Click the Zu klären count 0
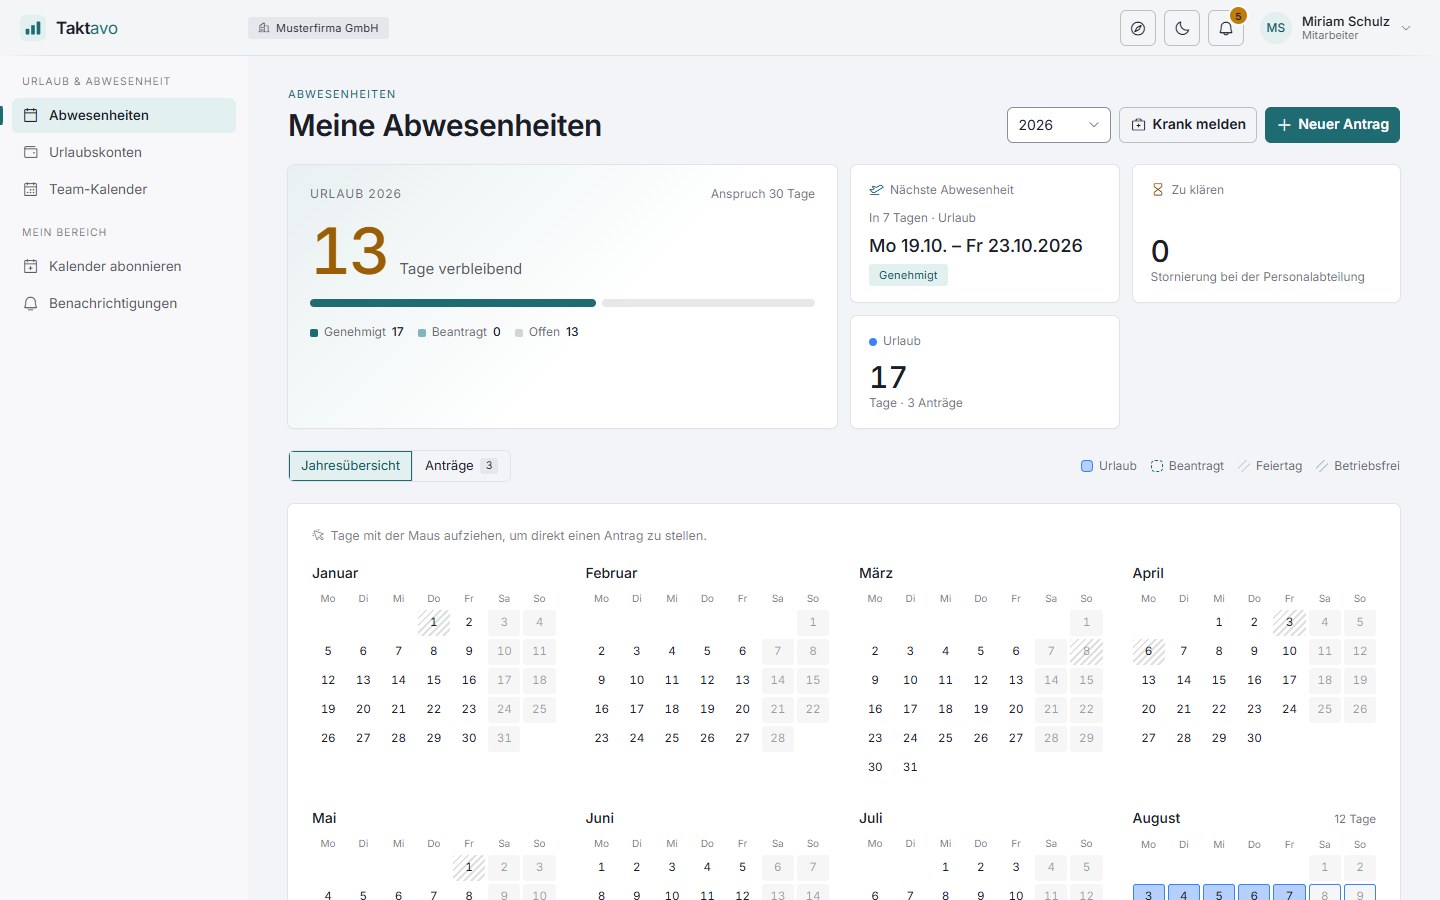Image resolution: width=1440 pixels, height=900 pixels. [1160, 250]
